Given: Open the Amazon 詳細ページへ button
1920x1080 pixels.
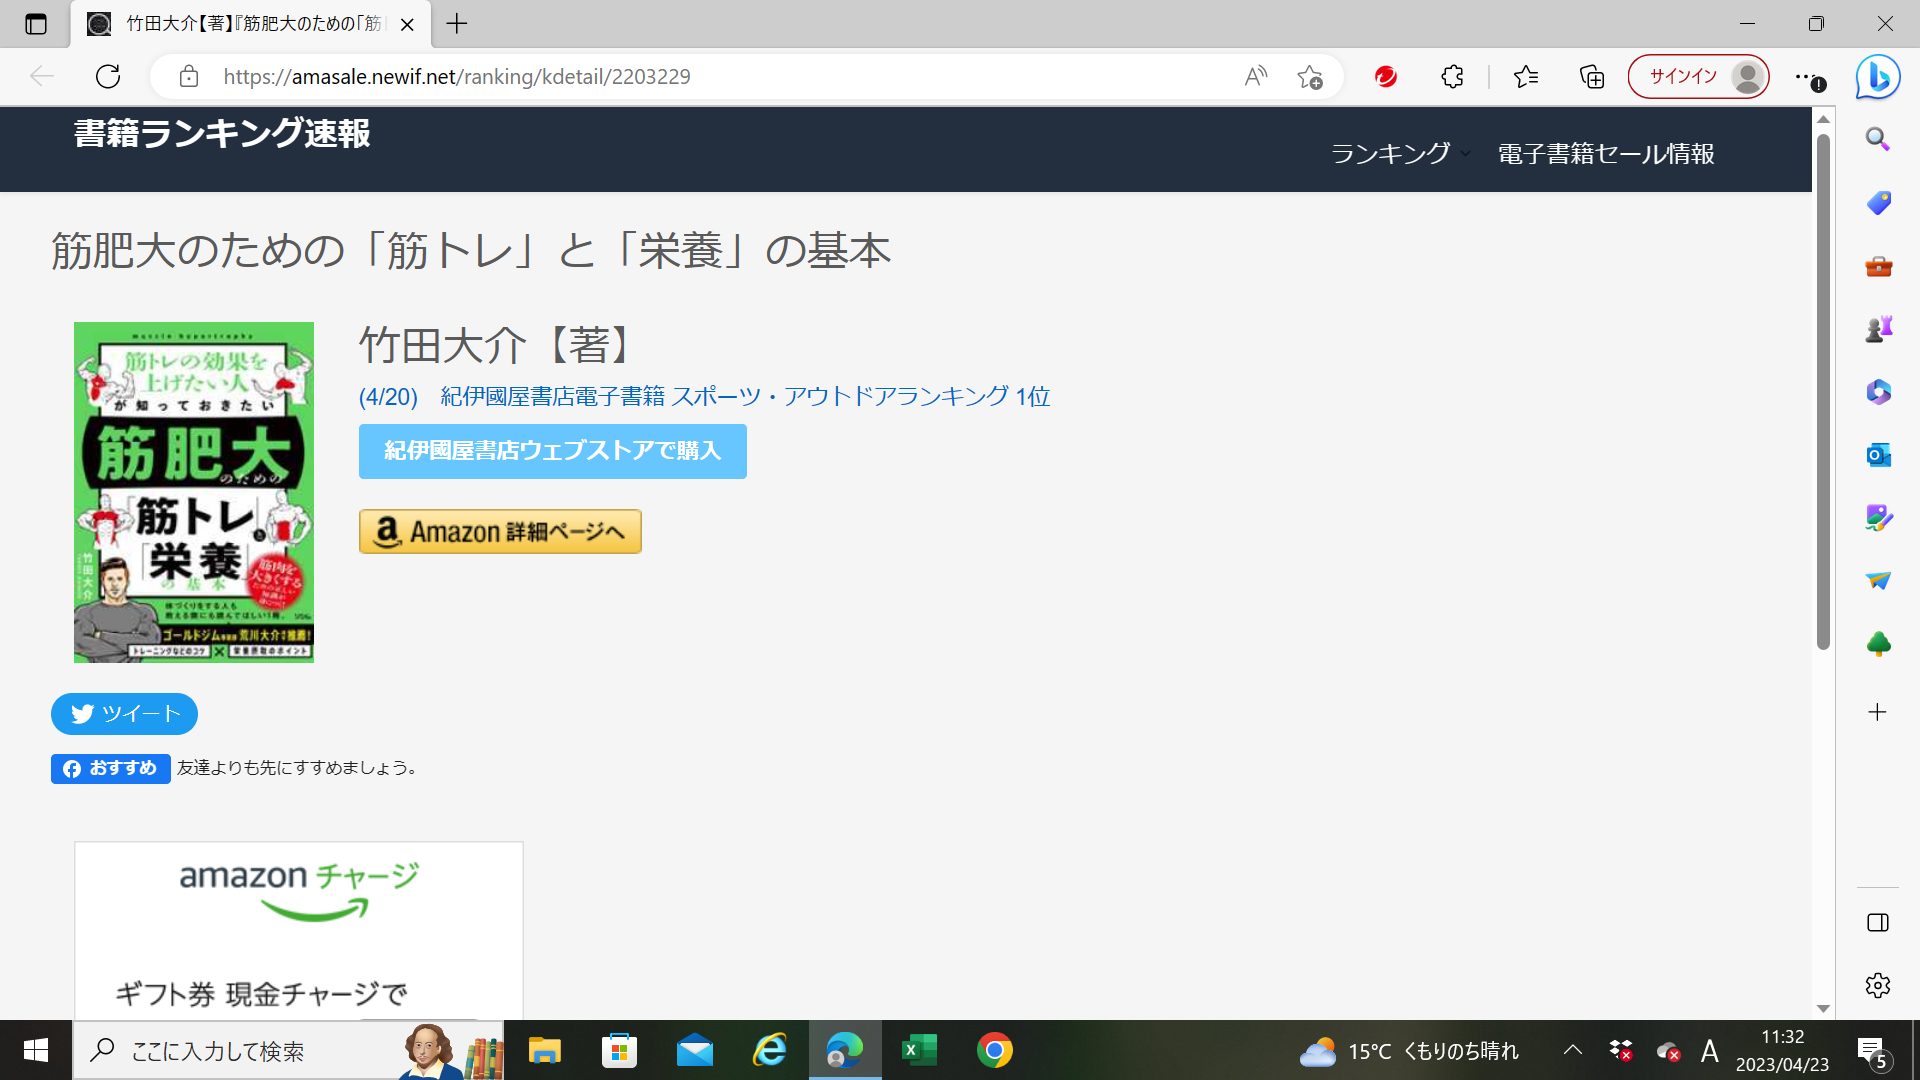Looking at the screenshot, I should (x=500, y=532).
